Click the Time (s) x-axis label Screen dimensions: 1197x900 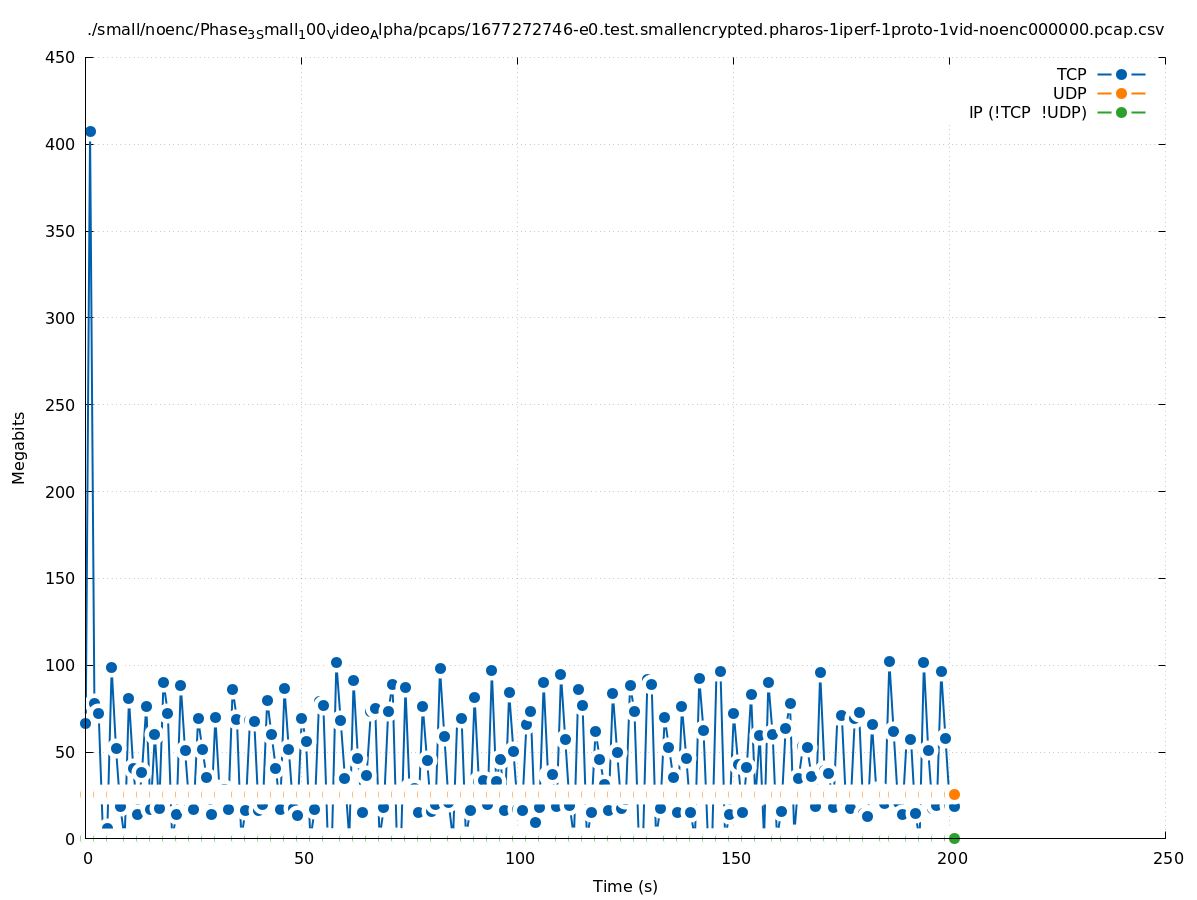pyautogui.click(x=625, y=886)
